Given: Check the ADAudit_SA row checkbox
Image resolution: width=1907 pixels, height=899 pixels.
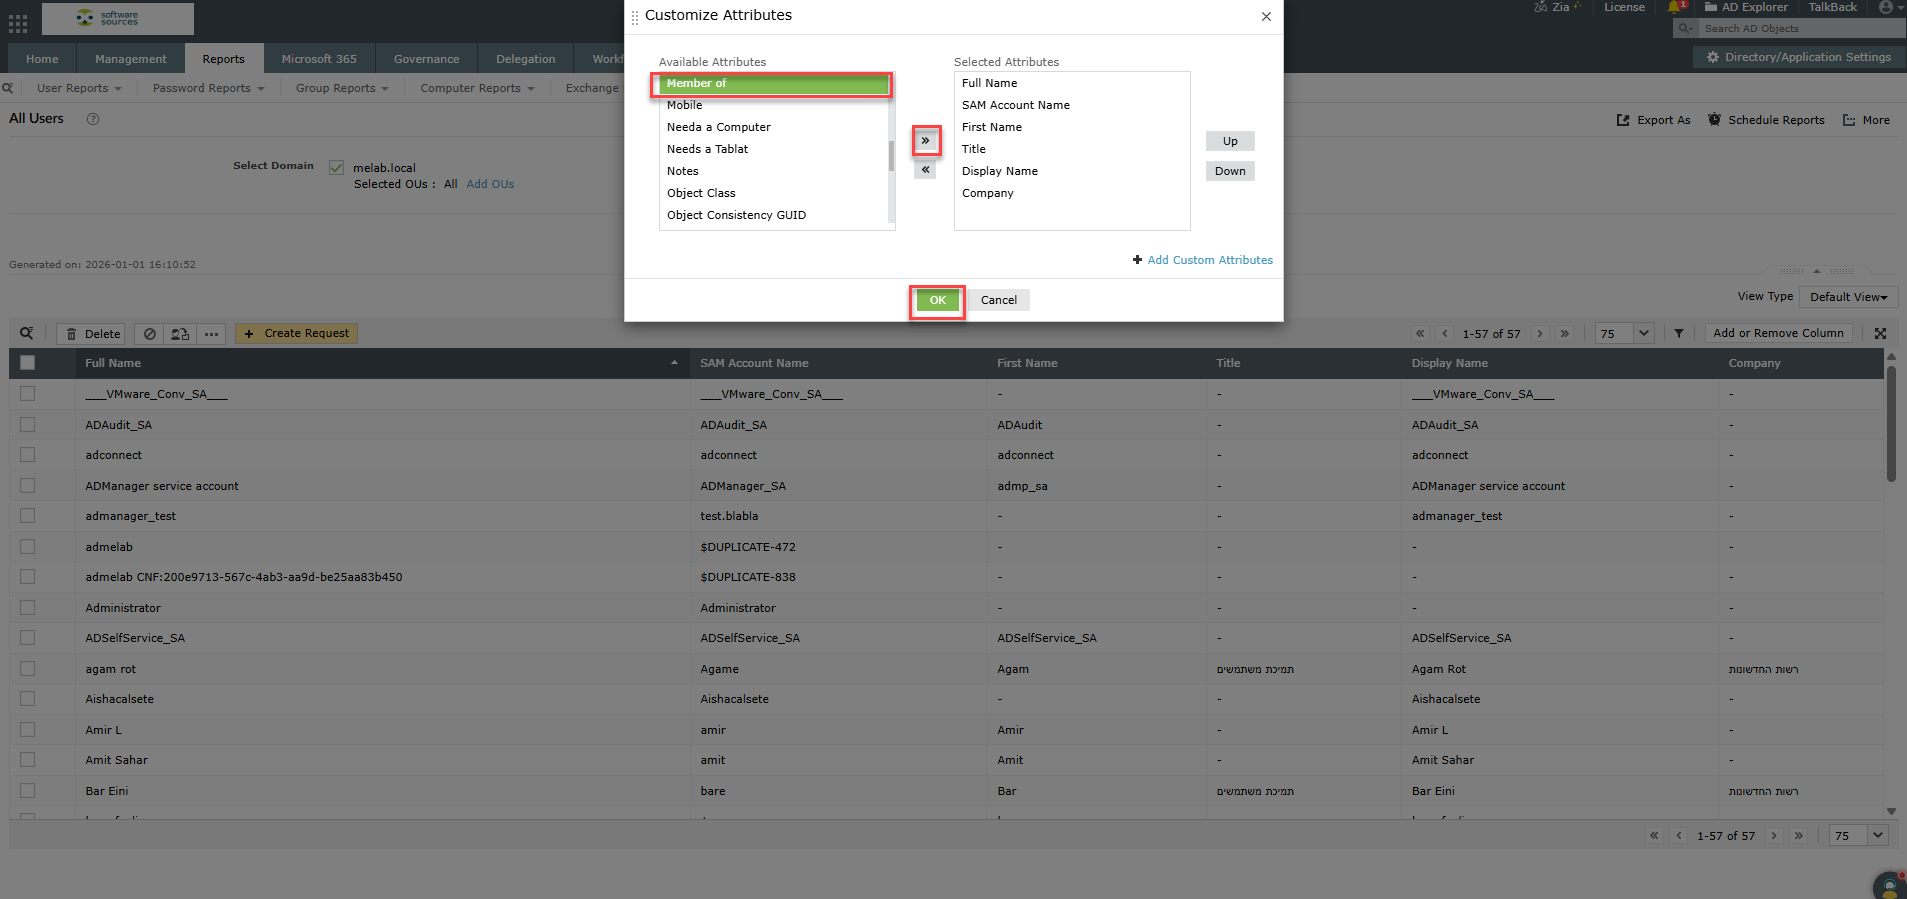Looking at the screenshot, I should coord(27,425).
